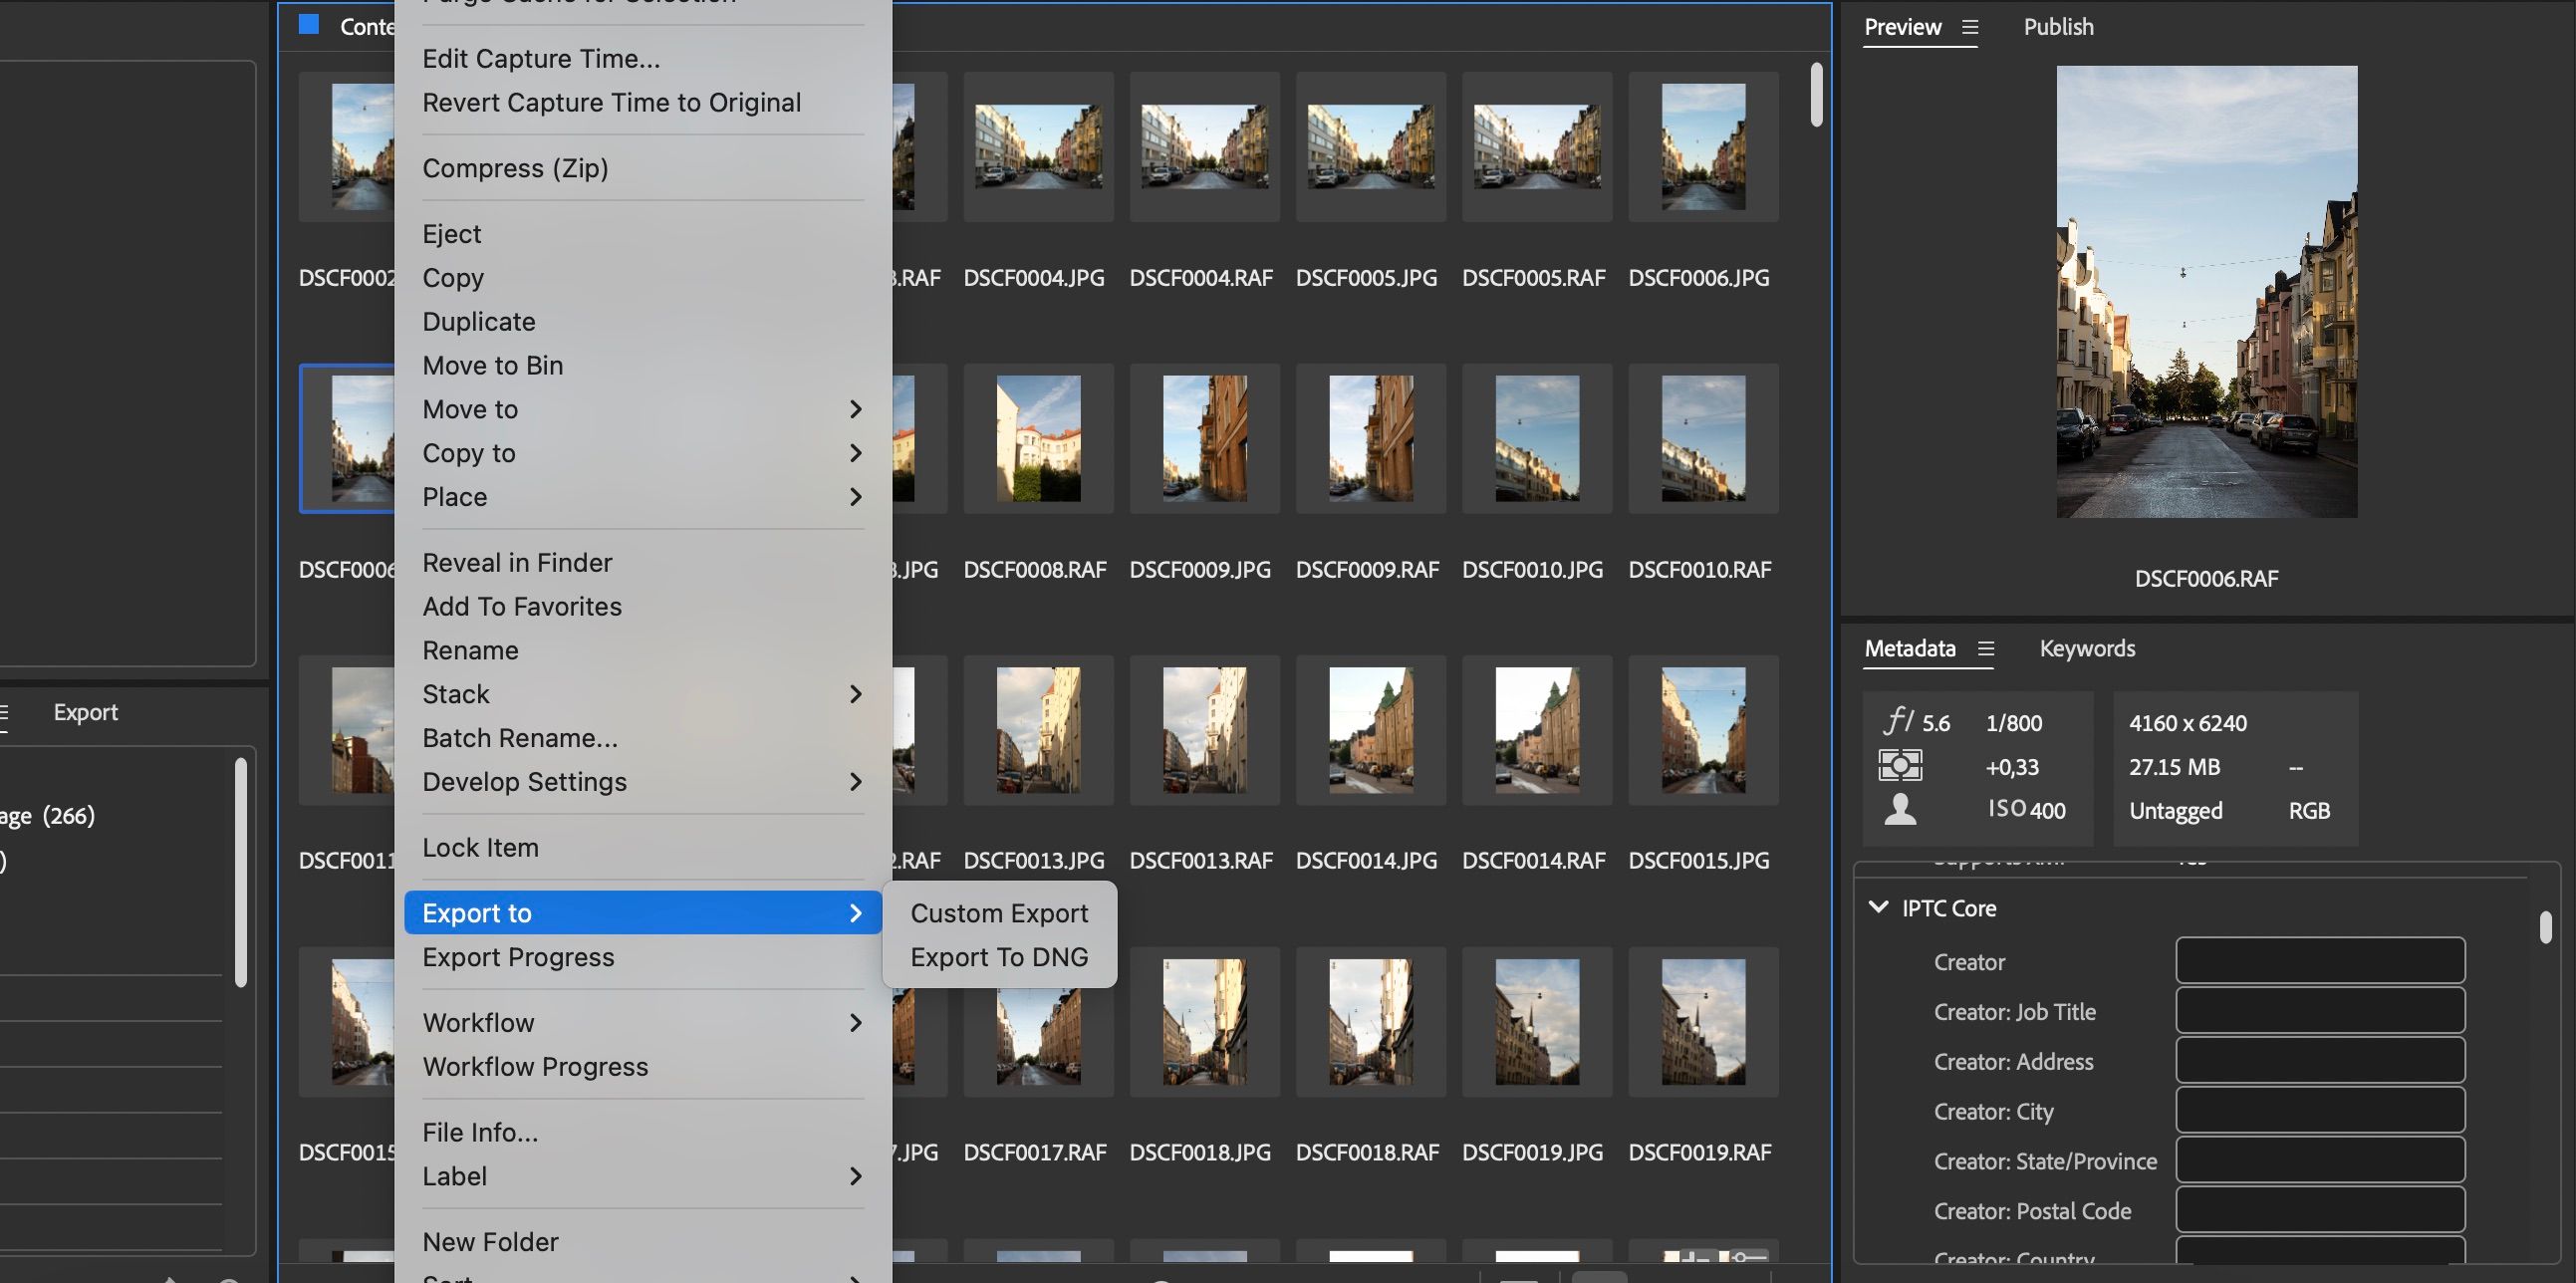Open the Keywords tab

pyautogui.click(x=2087, y=648)
